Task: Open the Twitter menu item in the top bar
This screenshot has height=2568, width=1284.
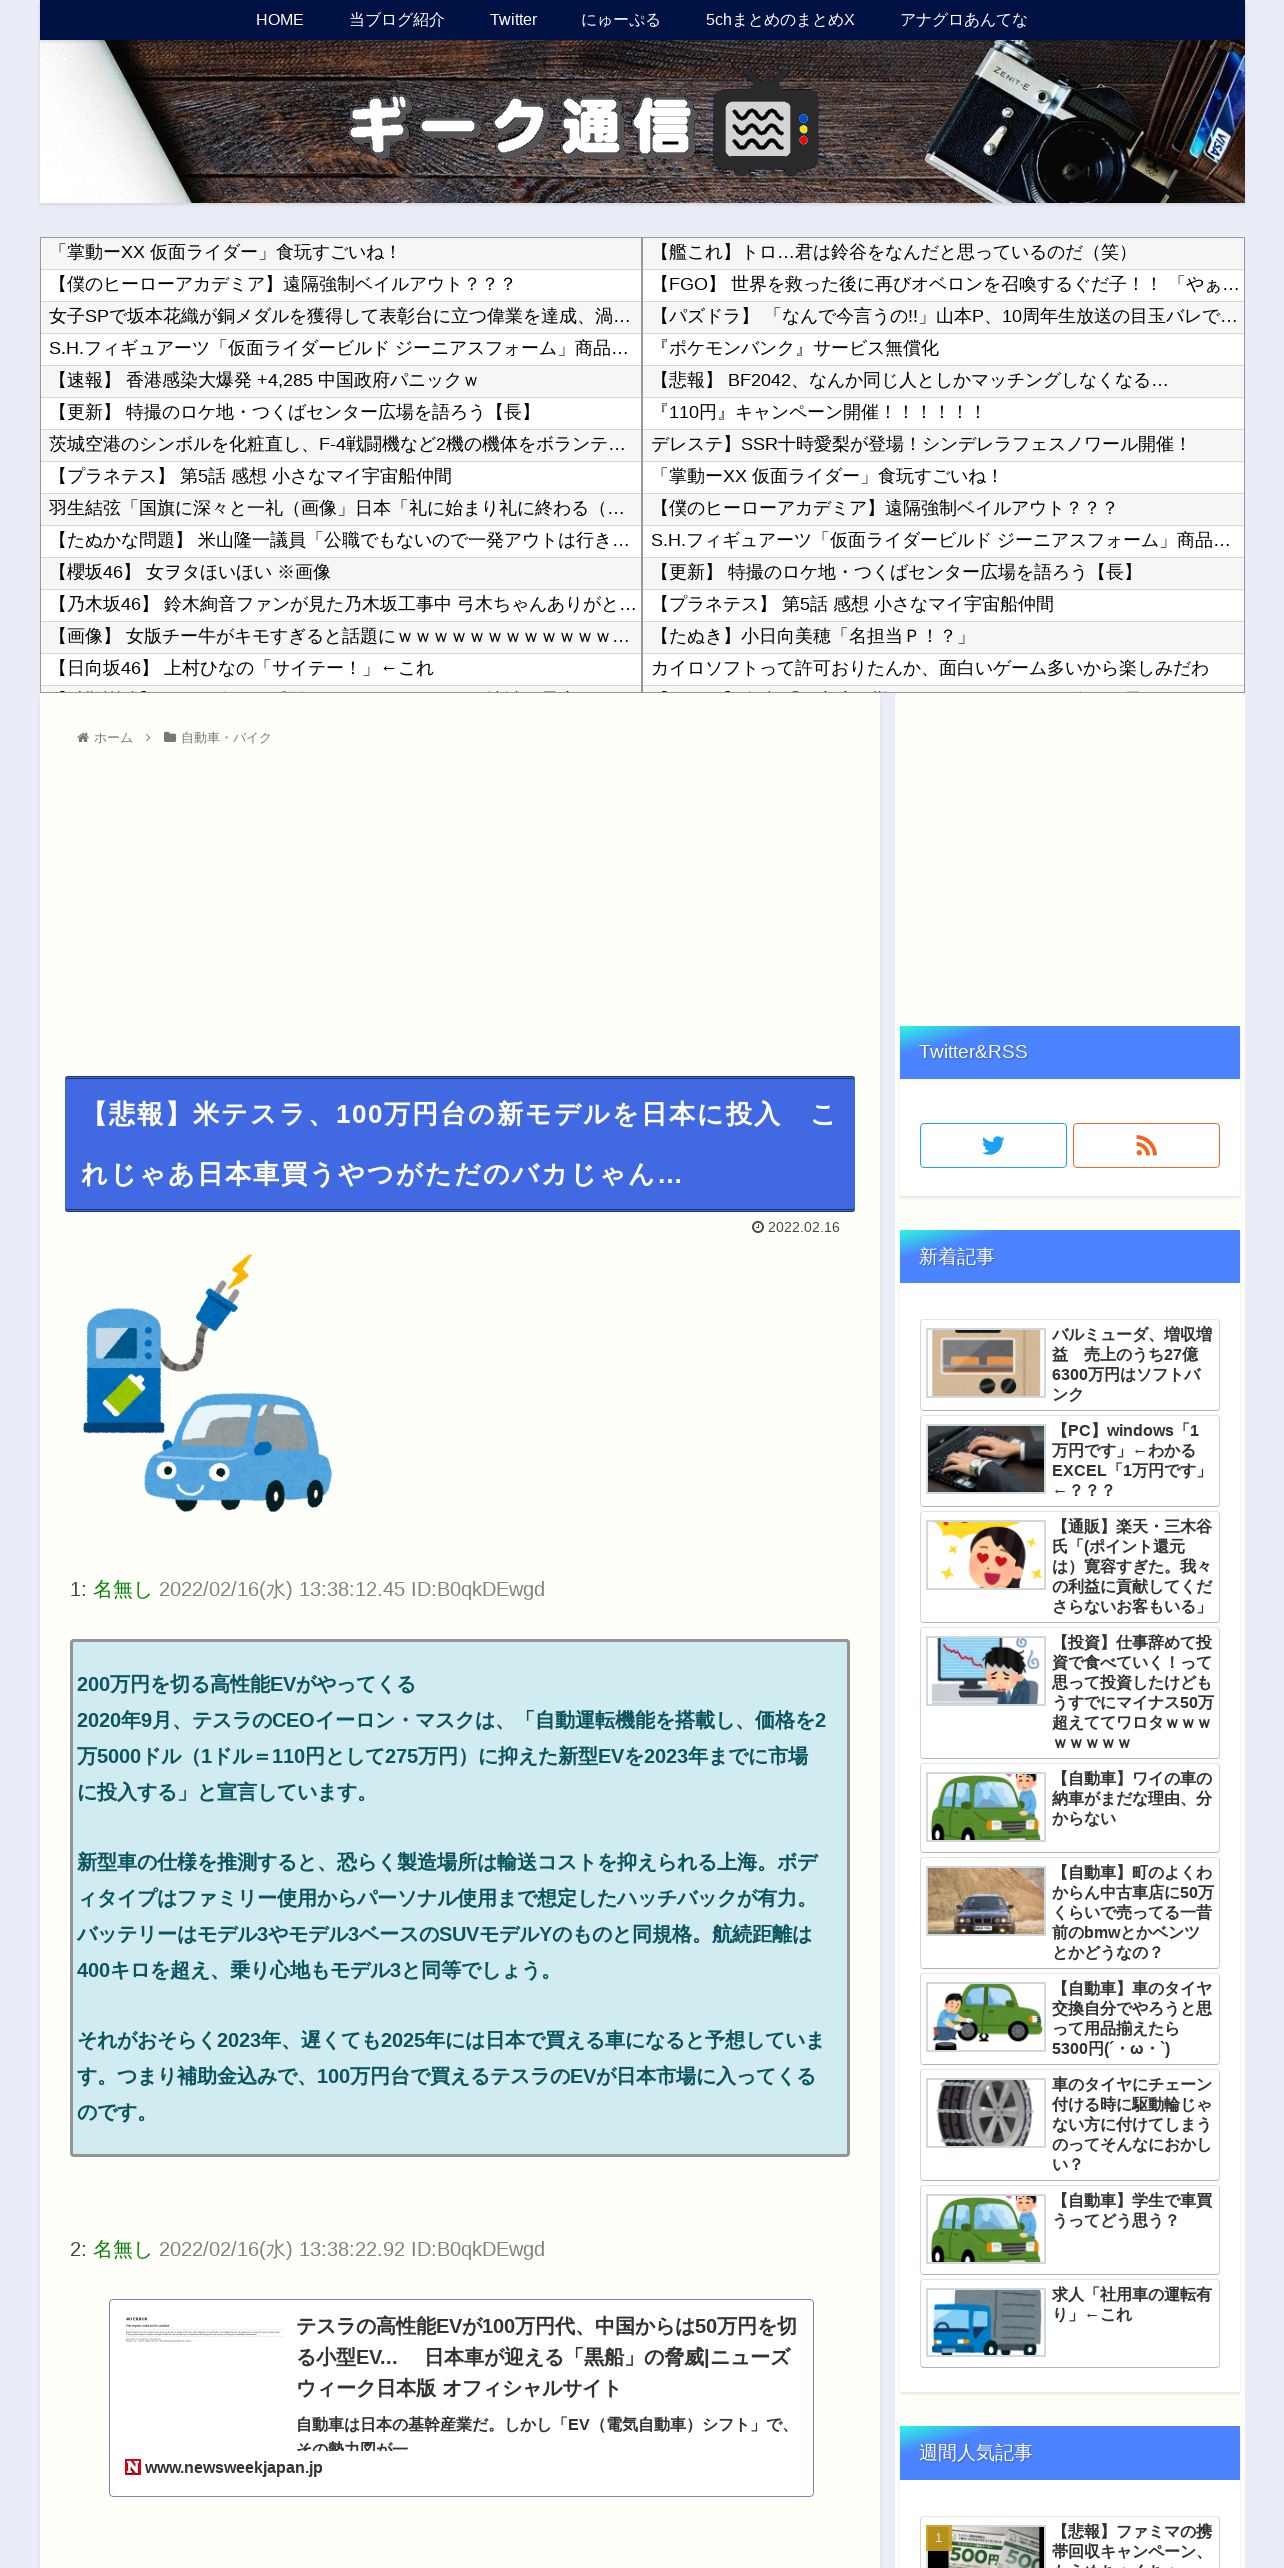Action: point(513,19)
